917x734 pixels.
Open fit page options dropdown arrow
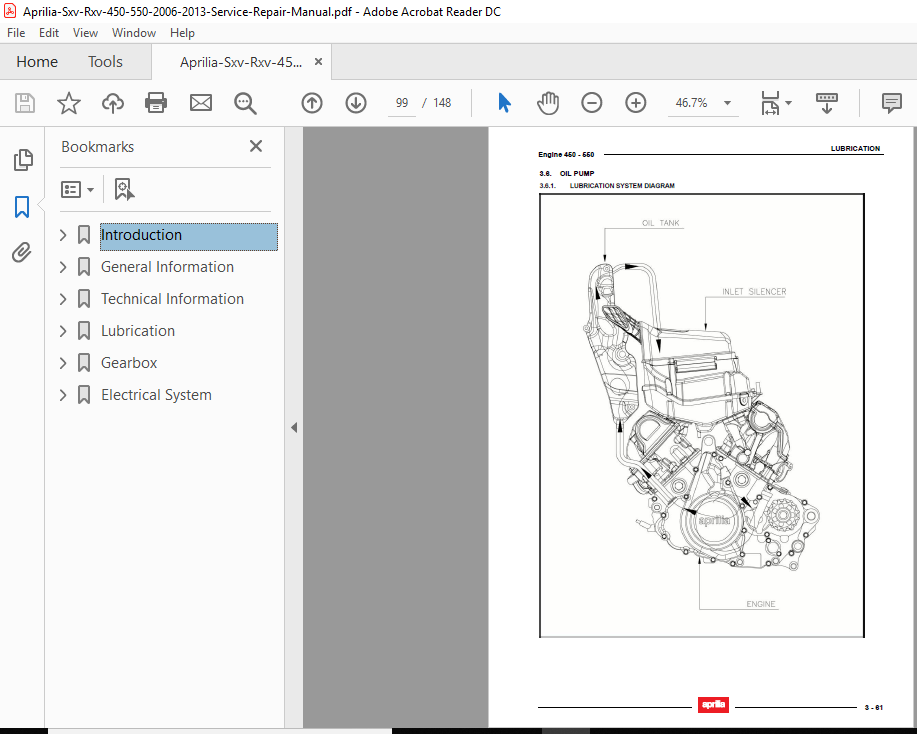point(788,103)
